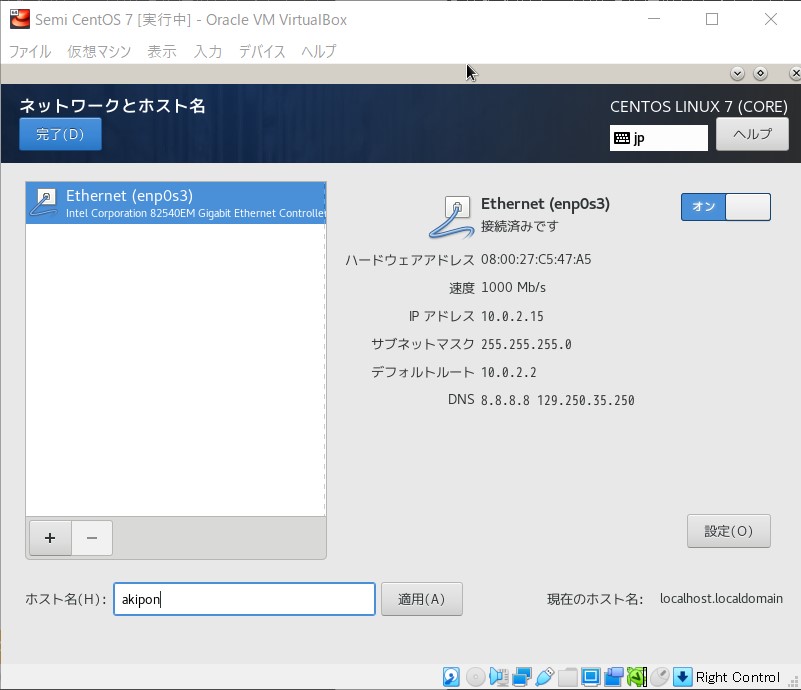
Task: Click the jp keyboard layout indicator
Action: [658, 138]
